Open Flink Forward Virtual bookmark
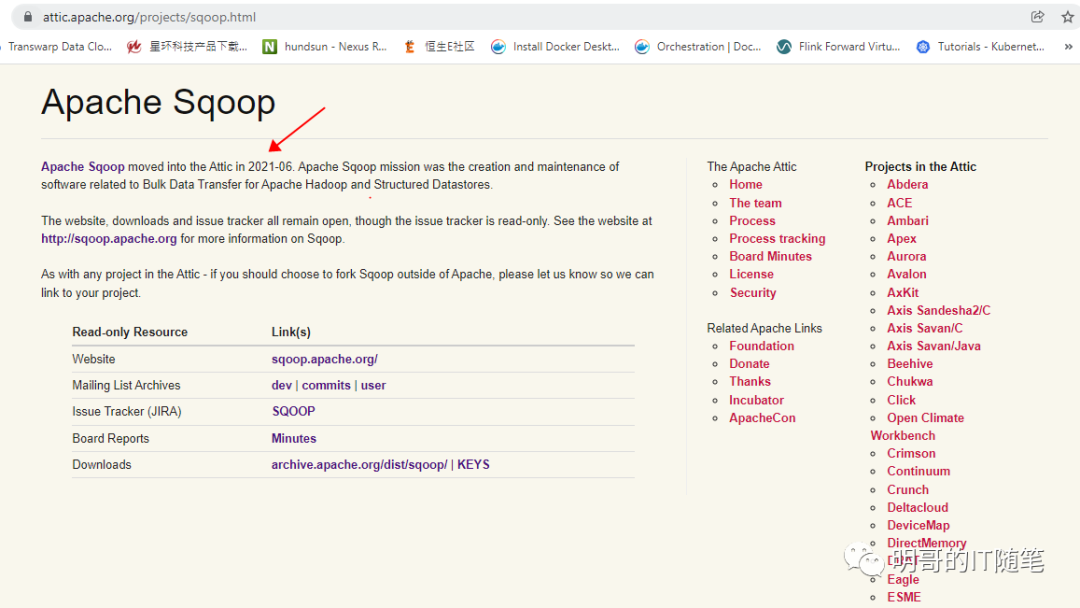This screenshot has width=1080, height=608. tap(838, 47)
